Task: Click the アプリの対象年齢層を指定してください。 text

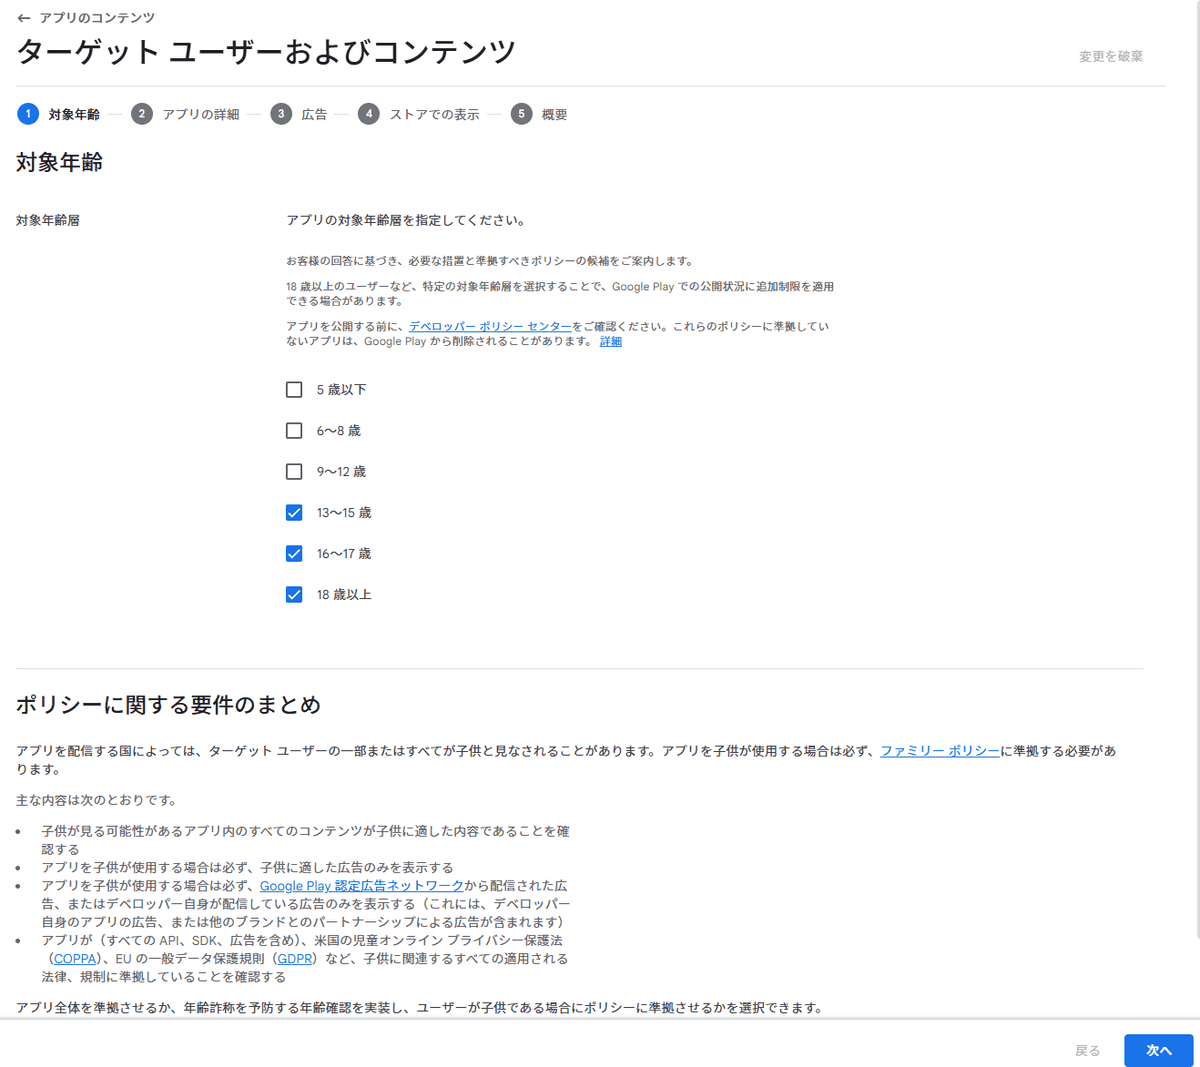Action: coord(406,220)
